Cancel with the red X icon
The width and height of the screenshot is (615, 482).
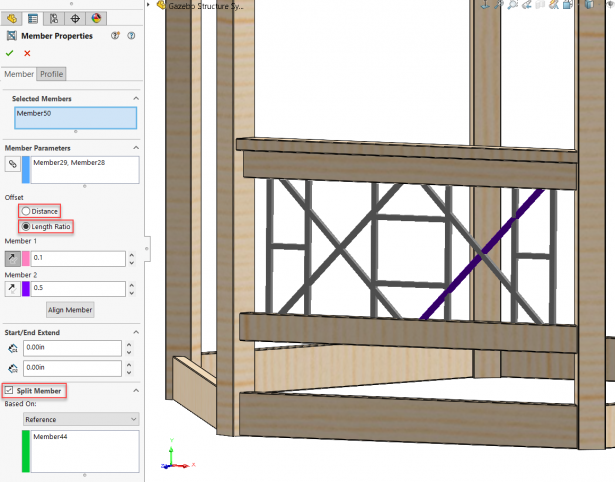pyautogui.click(x=27, y=54)
